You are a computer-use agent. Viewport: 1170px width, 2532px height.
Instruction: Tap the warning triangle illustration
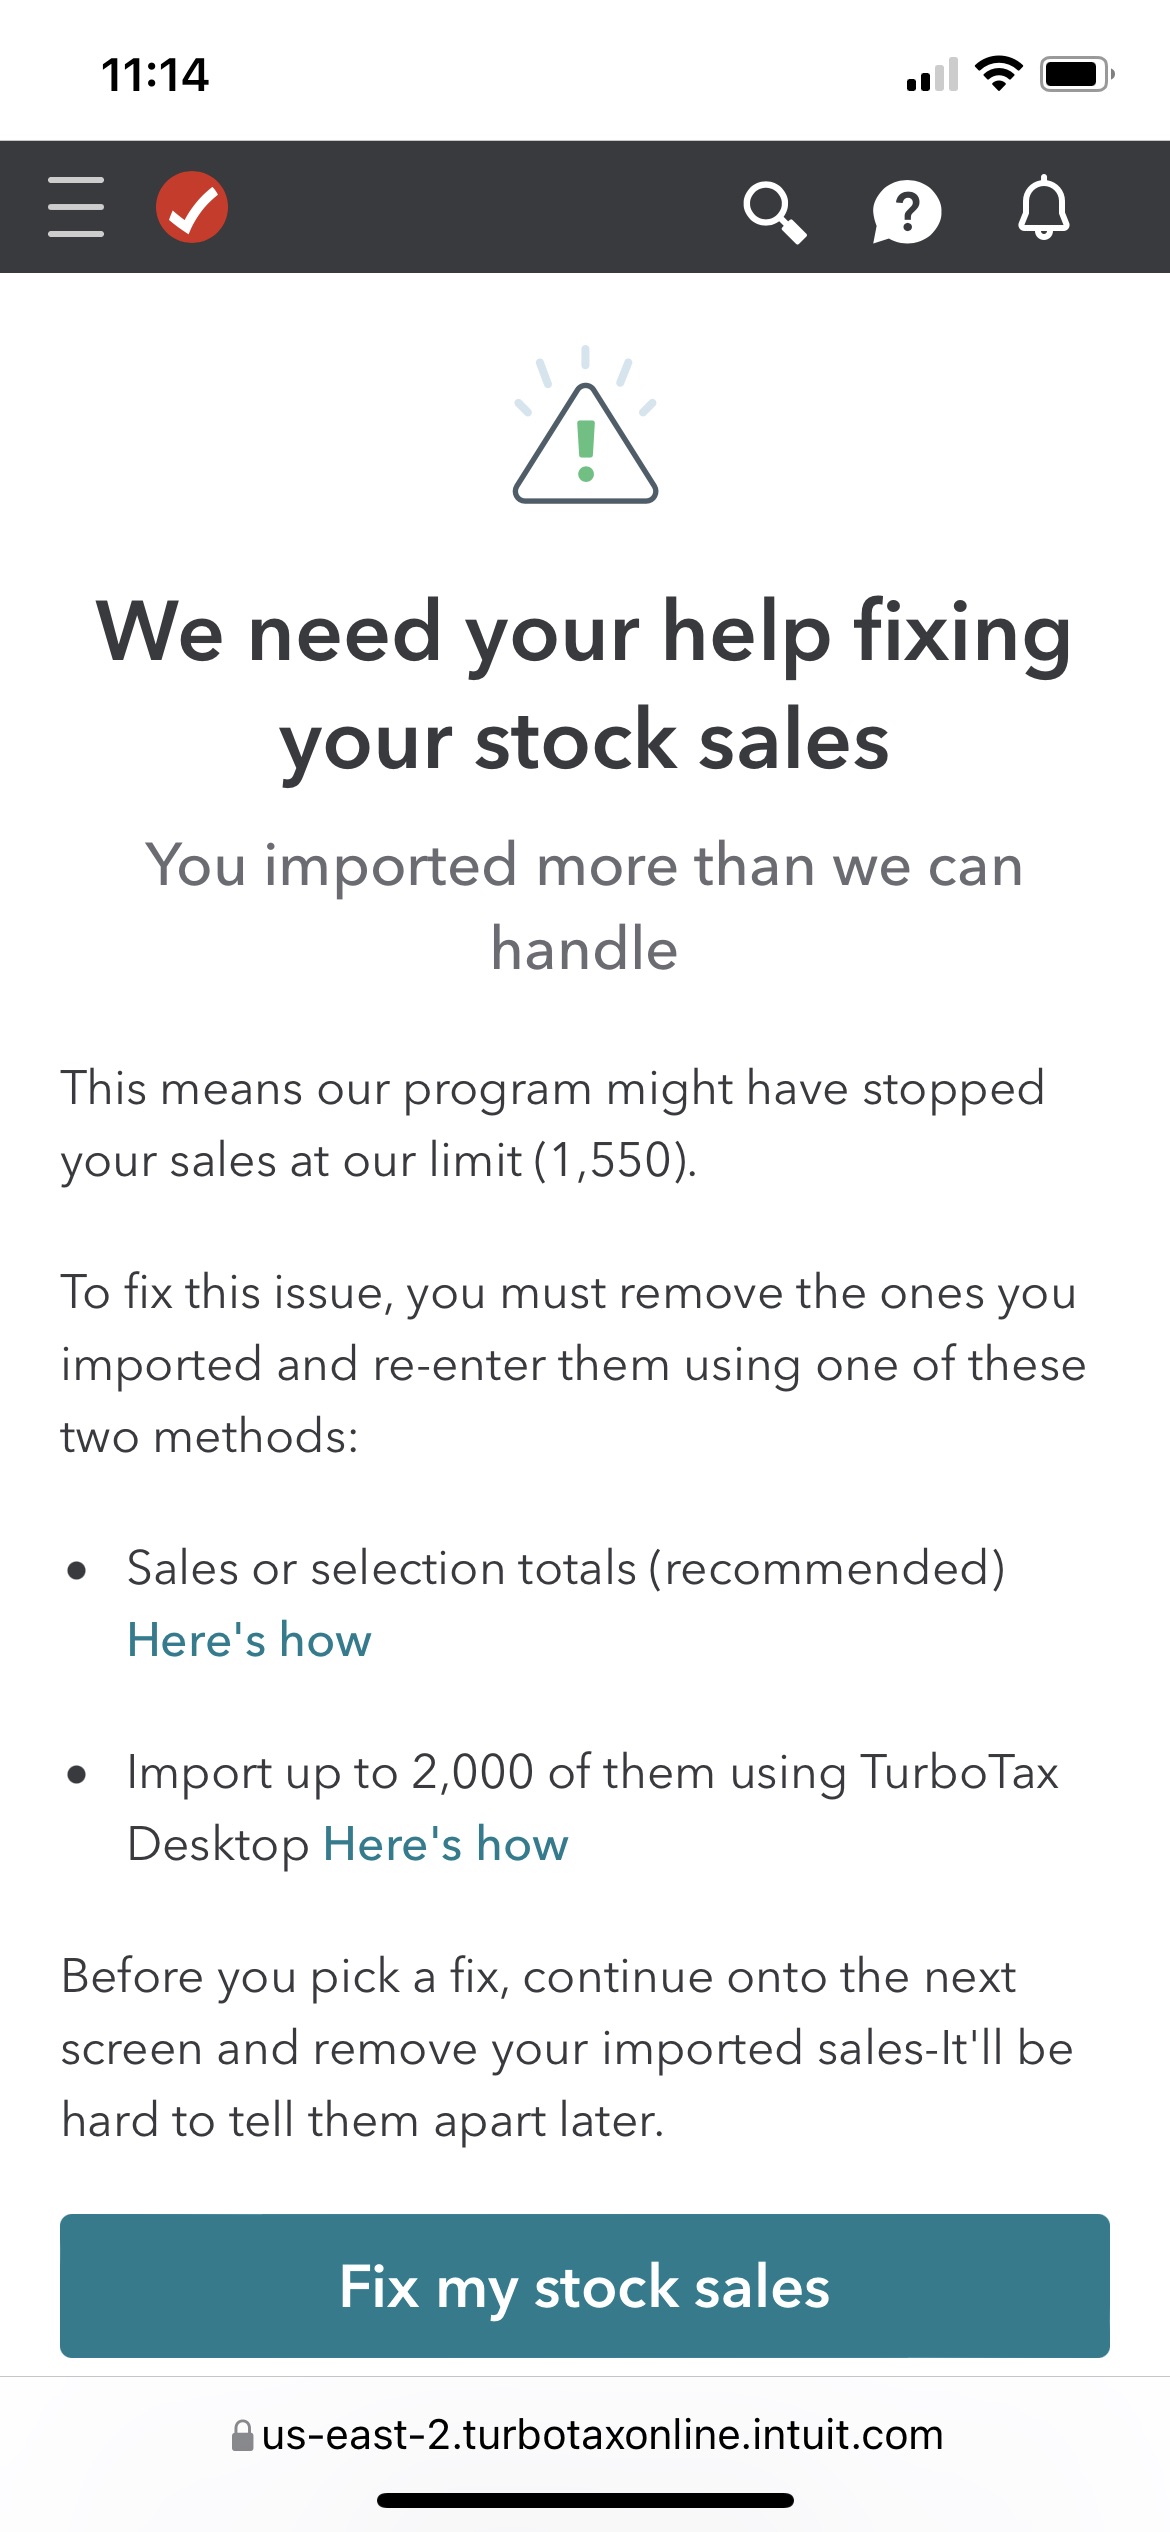[x=585, y=428]
